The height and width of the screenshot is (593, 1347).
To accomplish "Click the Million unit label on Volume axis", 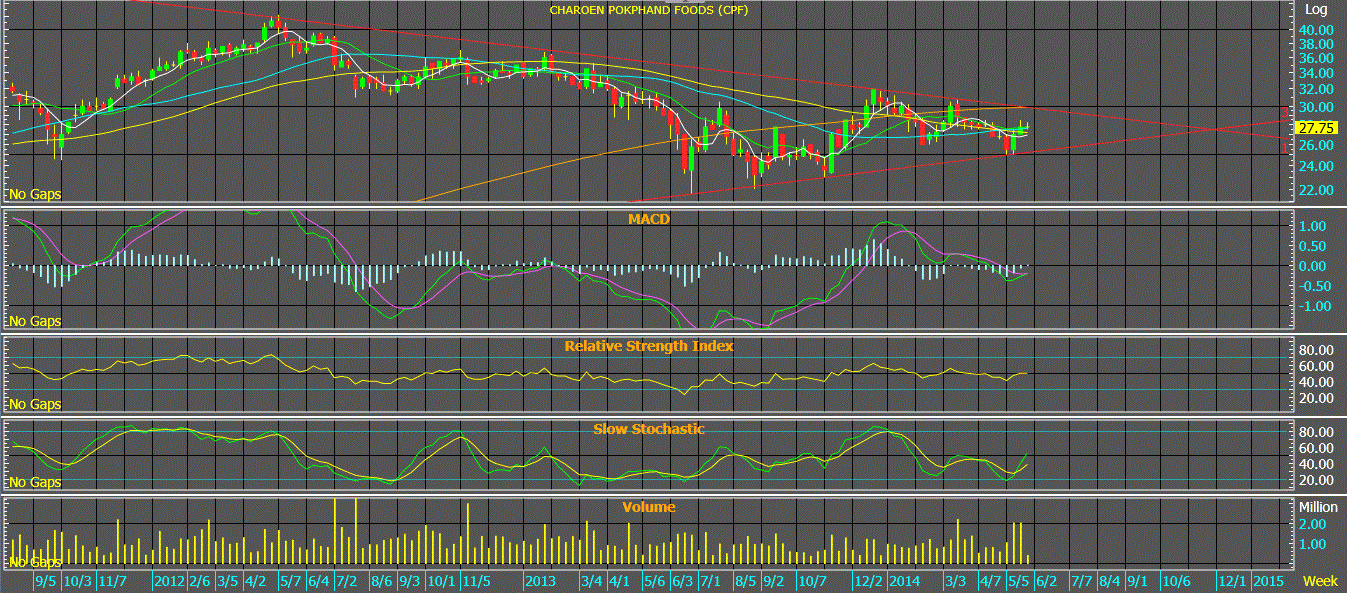I will tap(1318, 507).
